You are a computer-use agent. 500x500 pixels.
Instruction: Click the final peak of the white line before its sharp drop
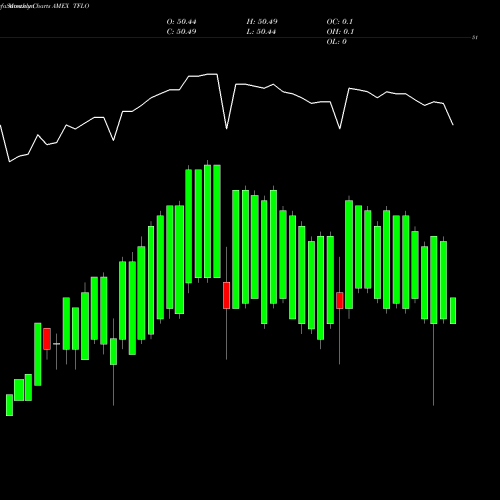click(217, 74)
